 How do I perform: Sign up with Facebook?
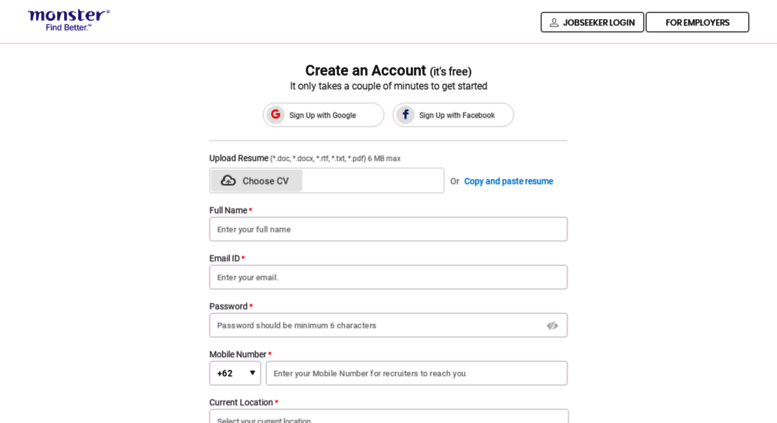[x=453, y=115]
